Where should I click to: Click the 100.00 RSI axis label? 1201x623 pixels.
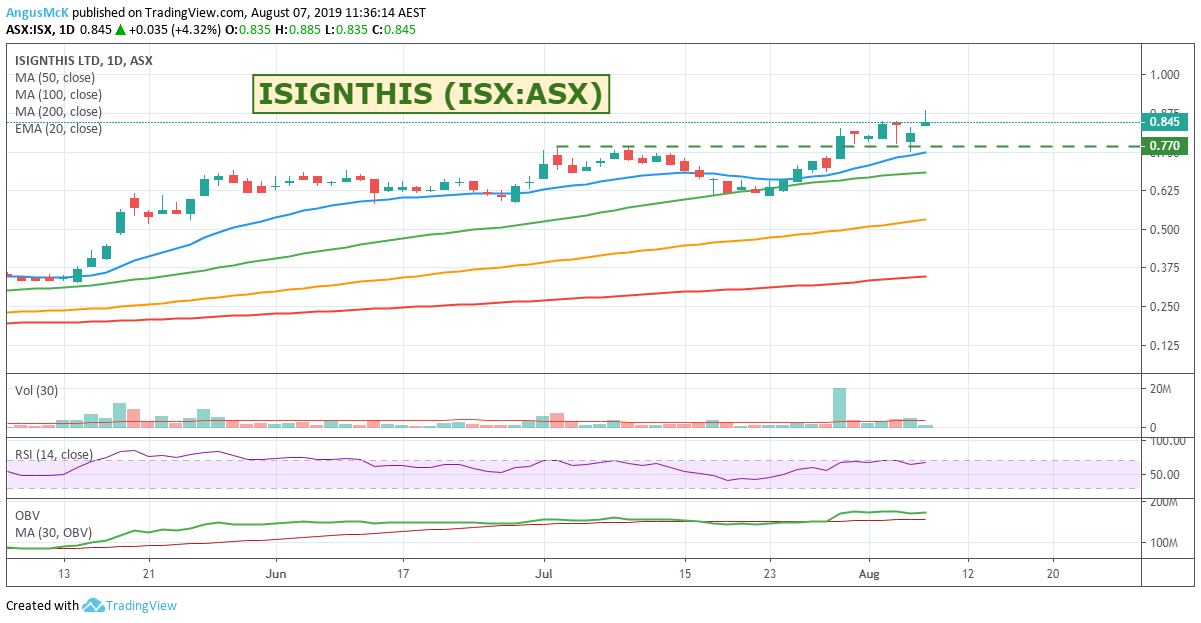1167,441
